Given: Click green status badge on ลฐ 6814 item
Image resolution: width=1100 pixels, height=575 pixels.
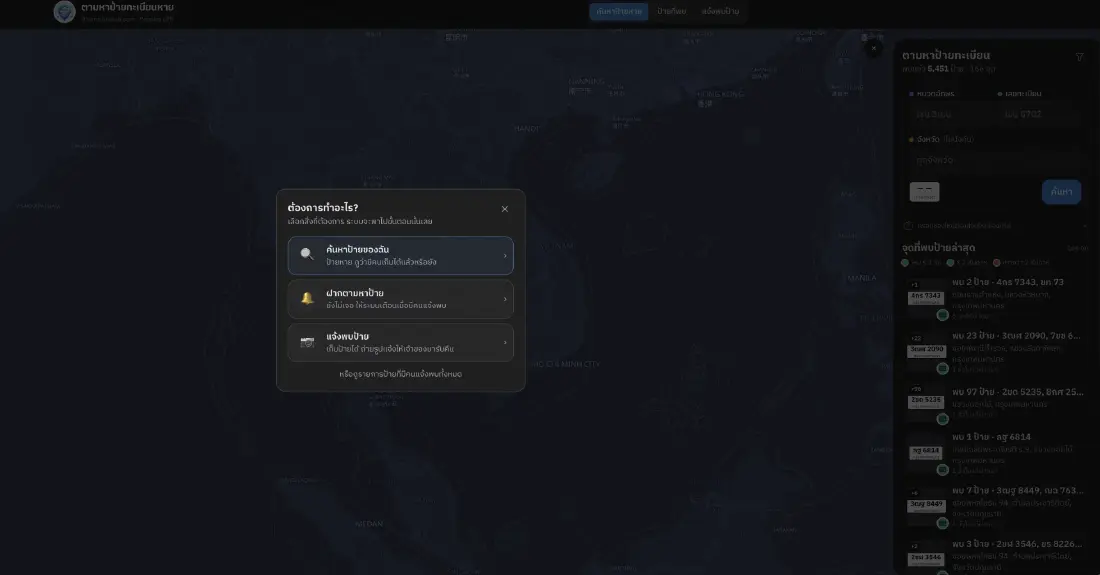Looking at the screenshot, I should click(x=943, y=470).
